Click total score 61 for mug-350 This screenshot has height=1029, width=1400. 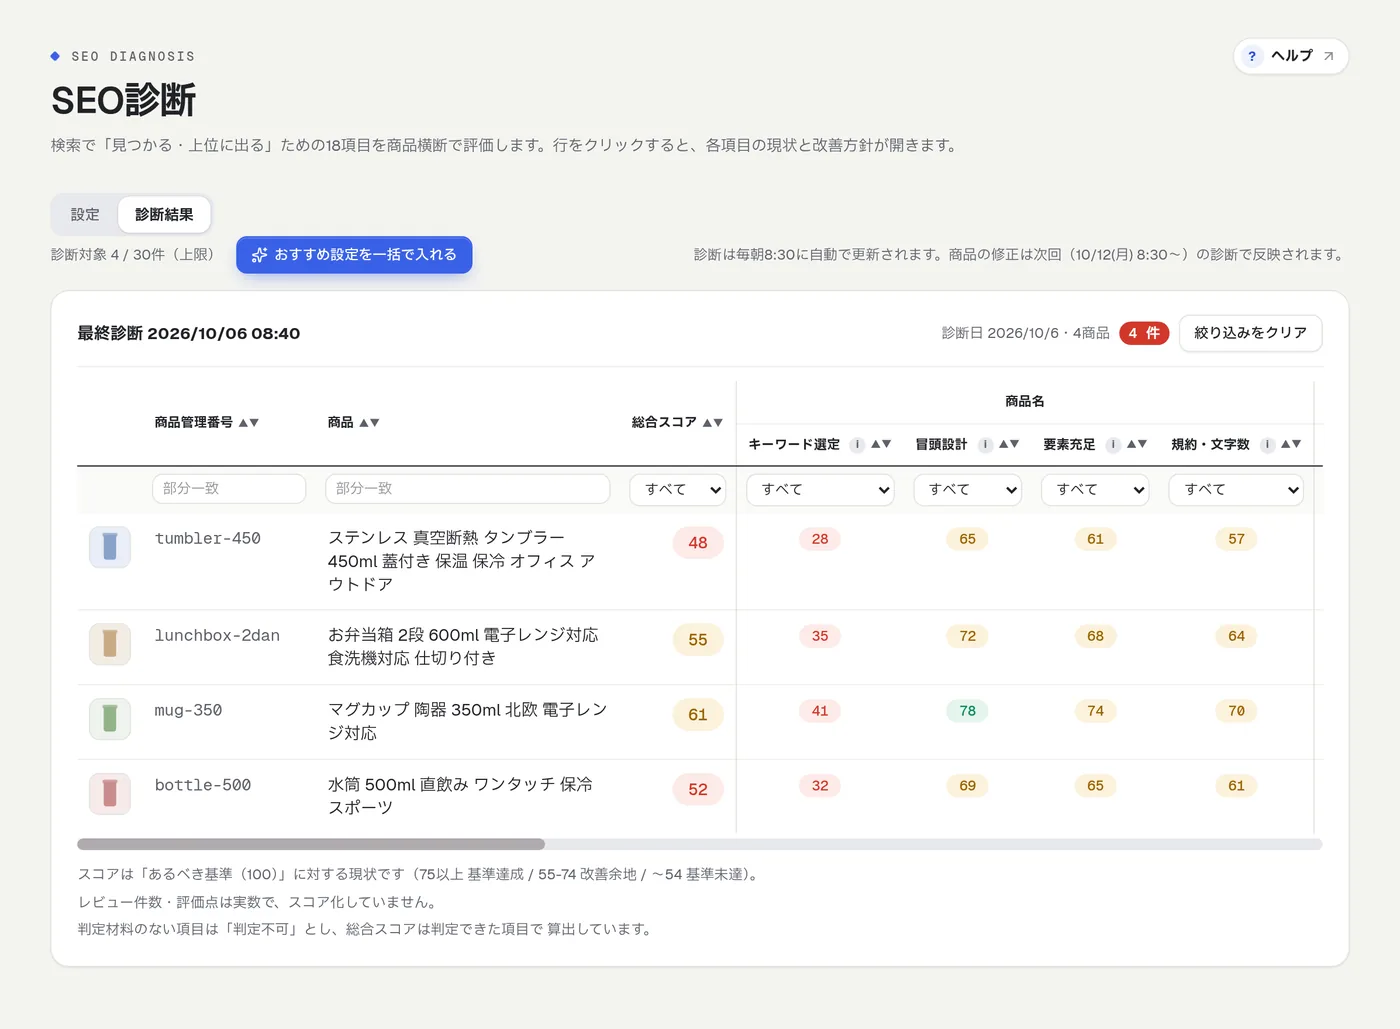698,715
